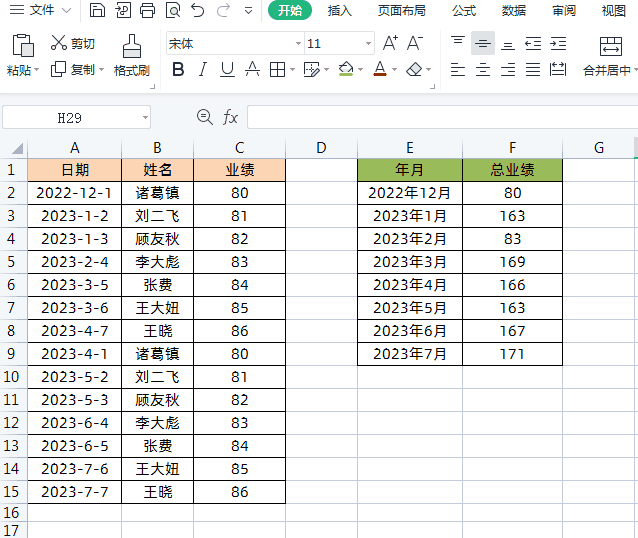Click the Copy icon
The image size is (638, 538).
tap(58, 69)
